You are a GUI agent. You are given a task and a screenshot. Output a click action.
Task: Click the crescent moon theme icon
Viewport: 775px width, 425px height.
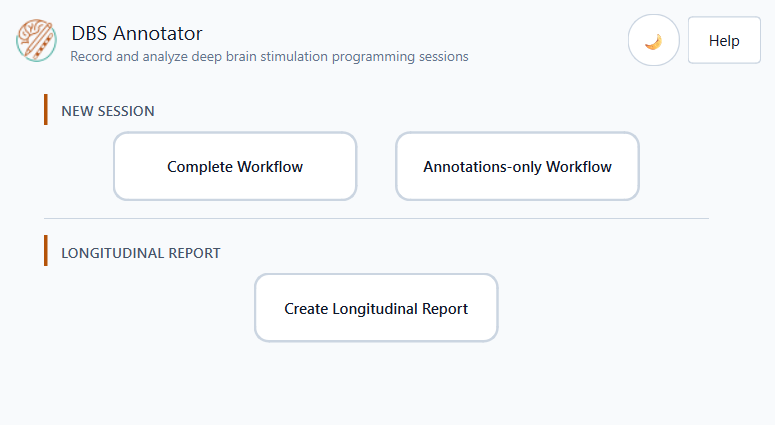click(x=653, y=42)
